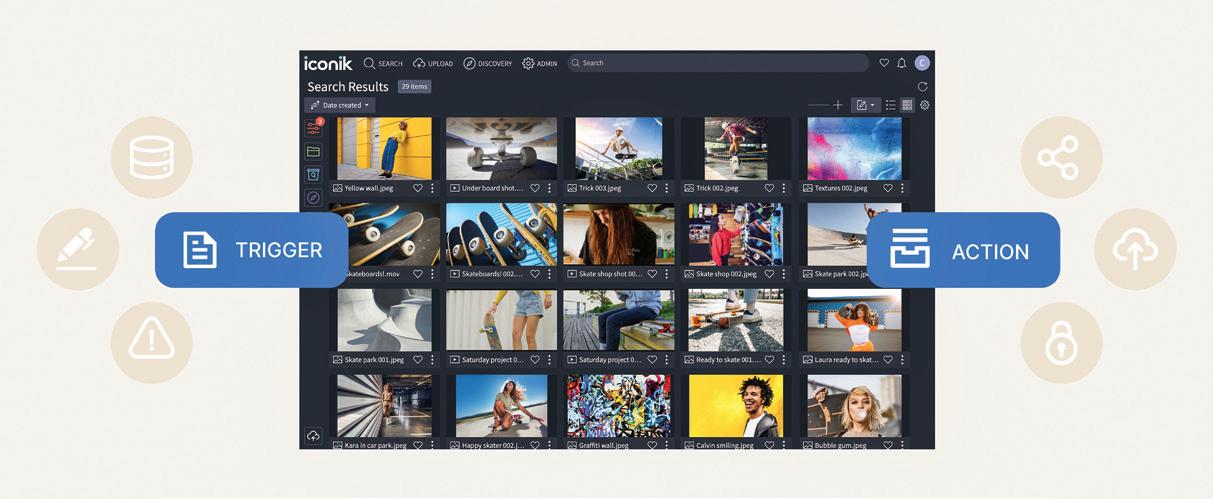Screen dimensions: 1213x499
Task: Open the ADMIN section
Action: pos(540,63)
